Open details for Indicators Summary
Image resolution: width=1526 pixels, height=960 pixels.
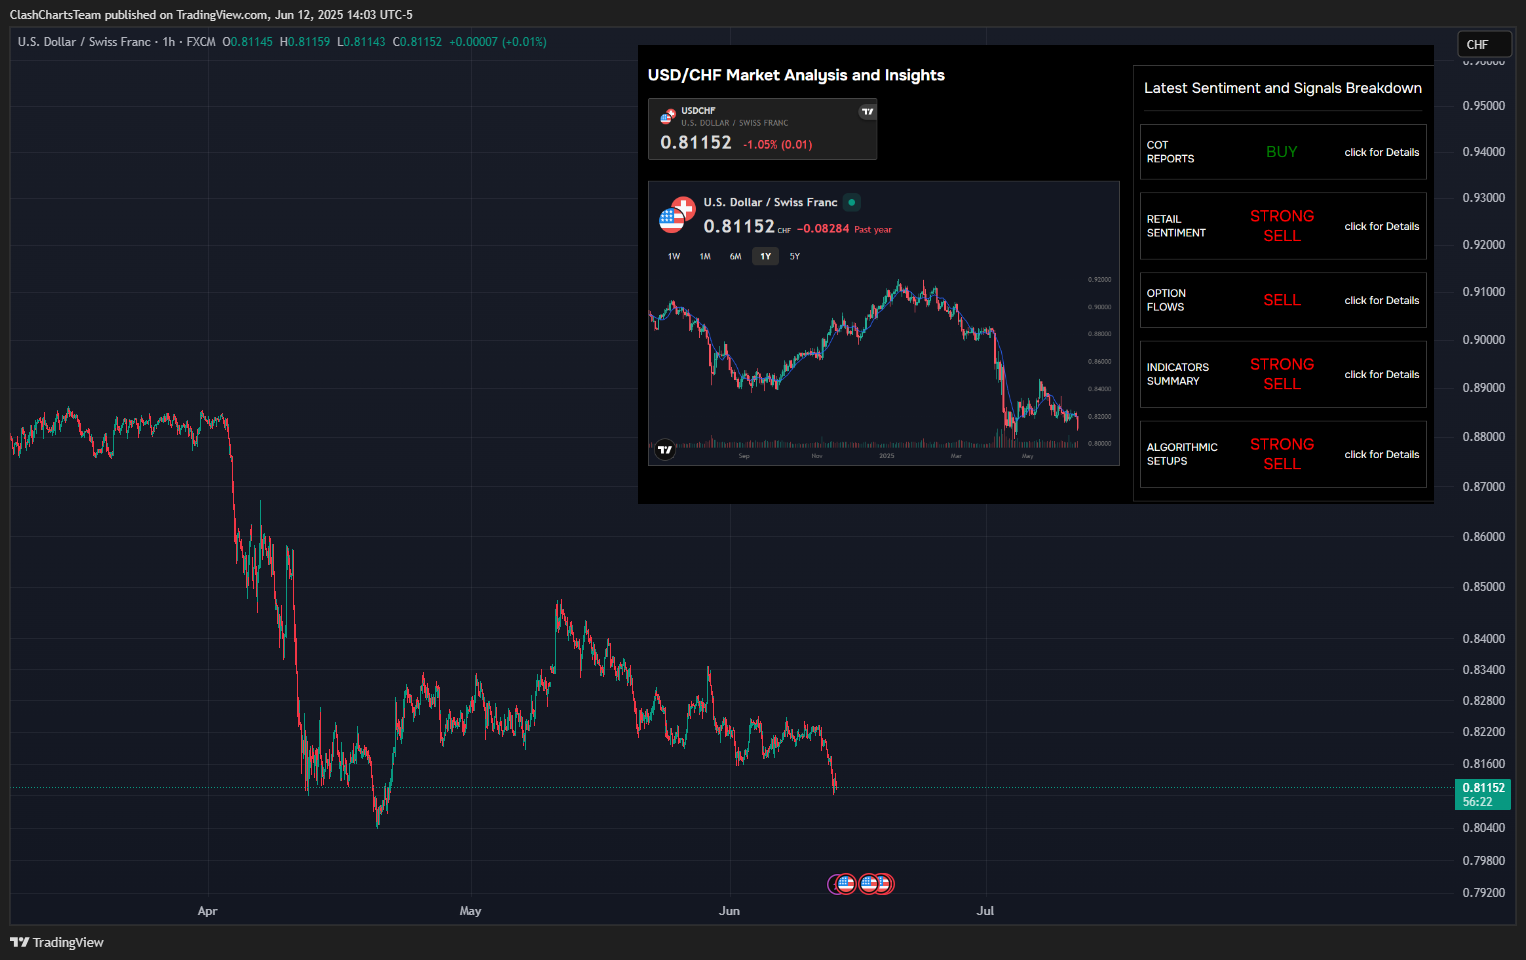(1381, 375)
